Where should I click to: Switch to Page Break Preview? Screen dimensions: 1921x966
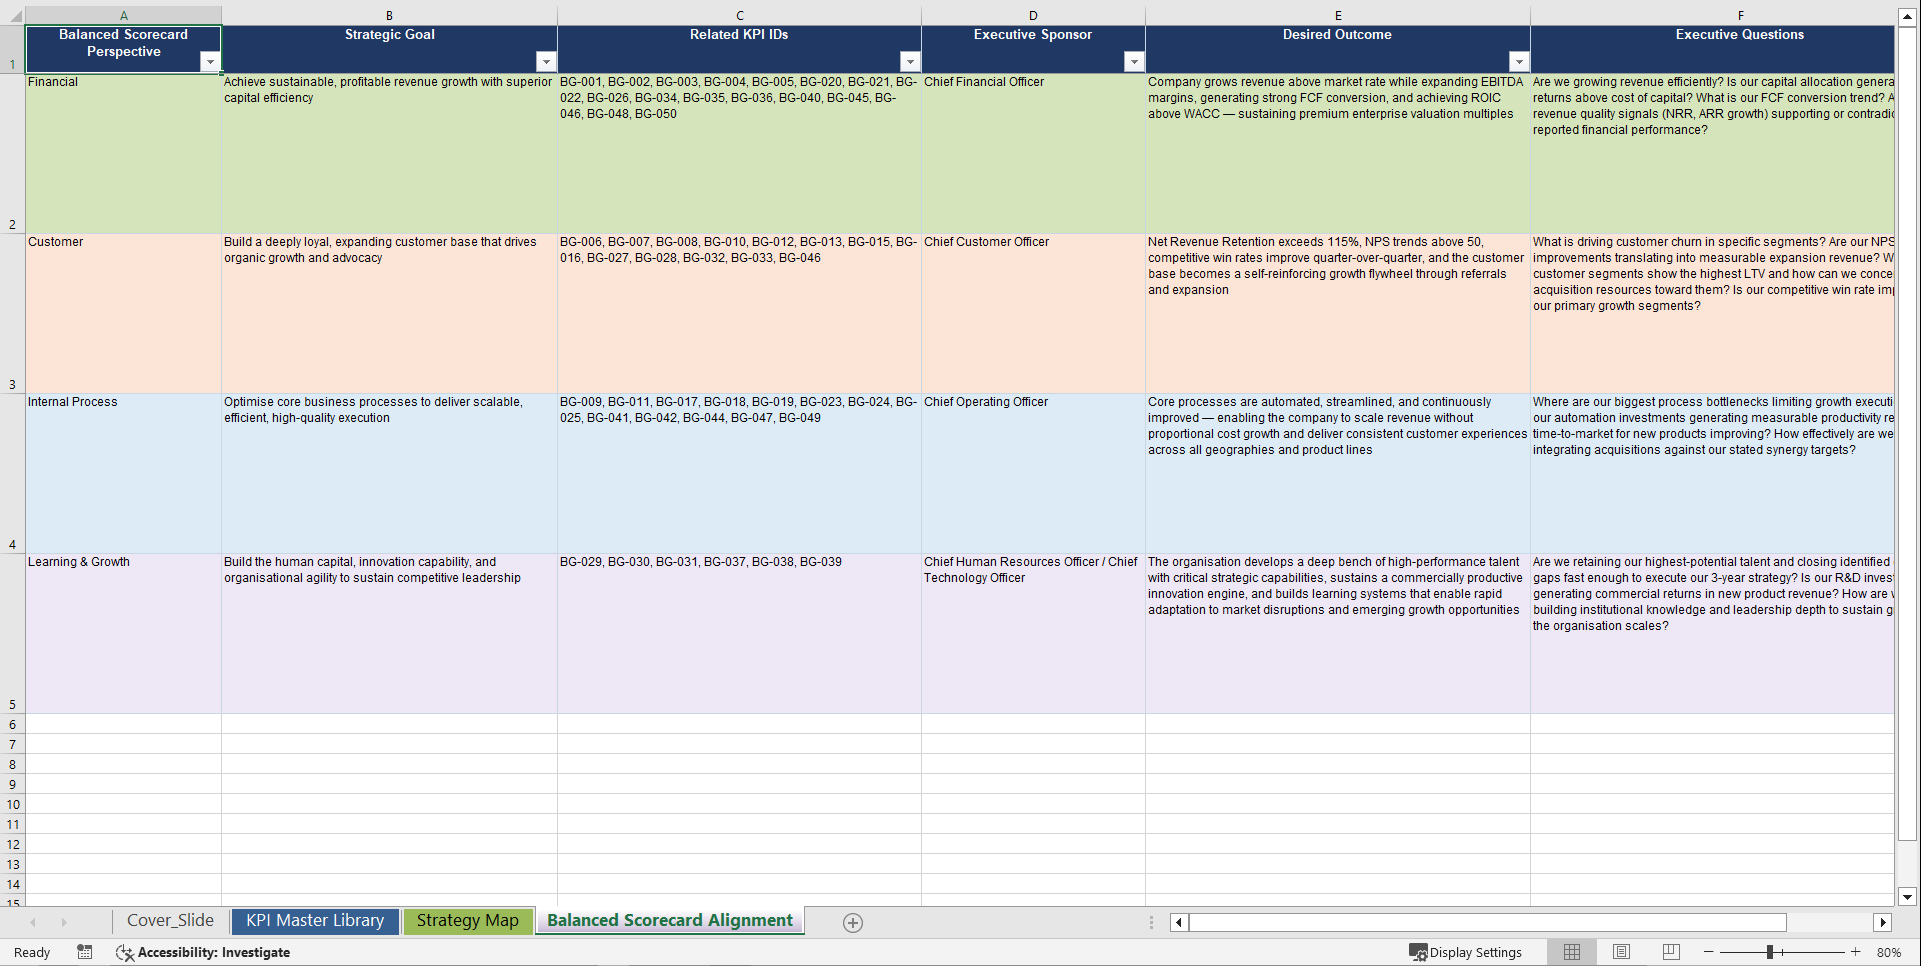(1671, 952)
